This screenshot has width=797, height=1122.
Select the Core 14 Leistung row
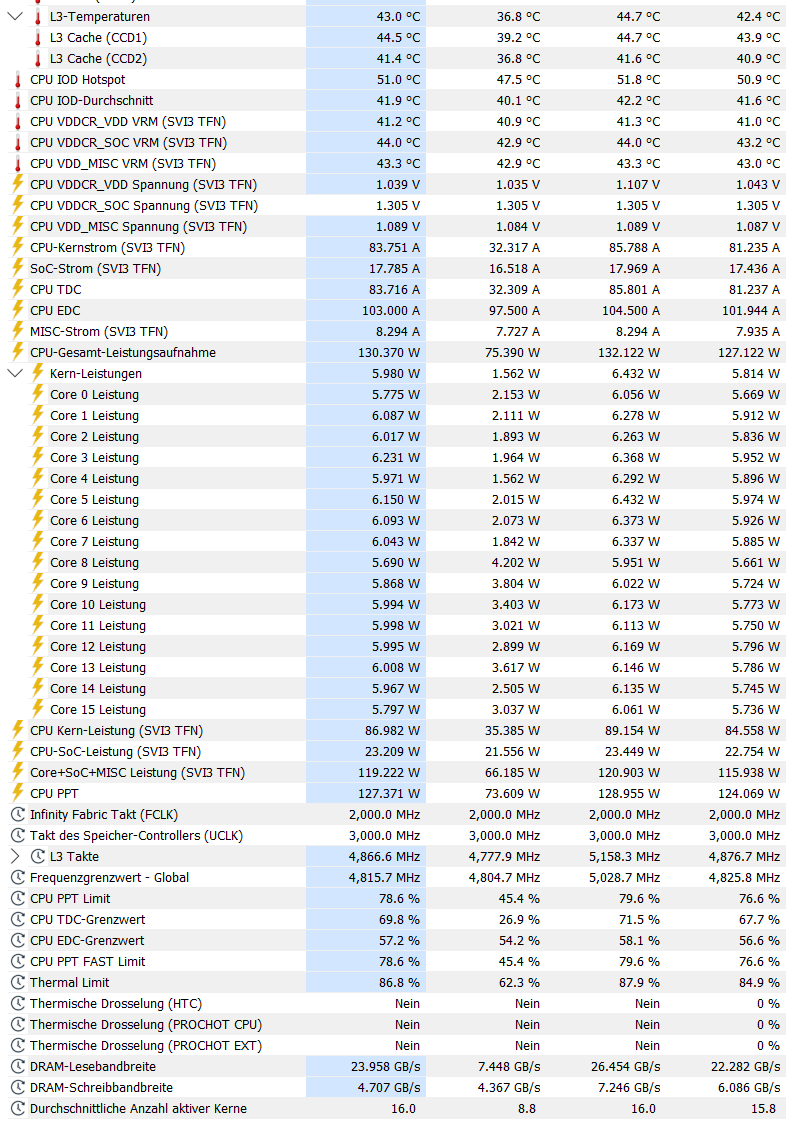pos(396,688)
